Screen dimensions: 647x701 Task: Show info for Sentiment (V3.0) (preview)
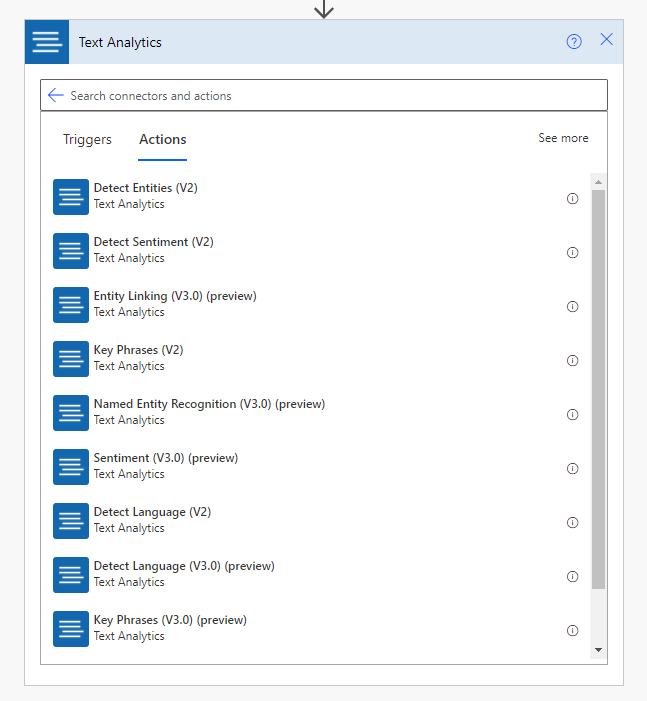pos(572,469)
